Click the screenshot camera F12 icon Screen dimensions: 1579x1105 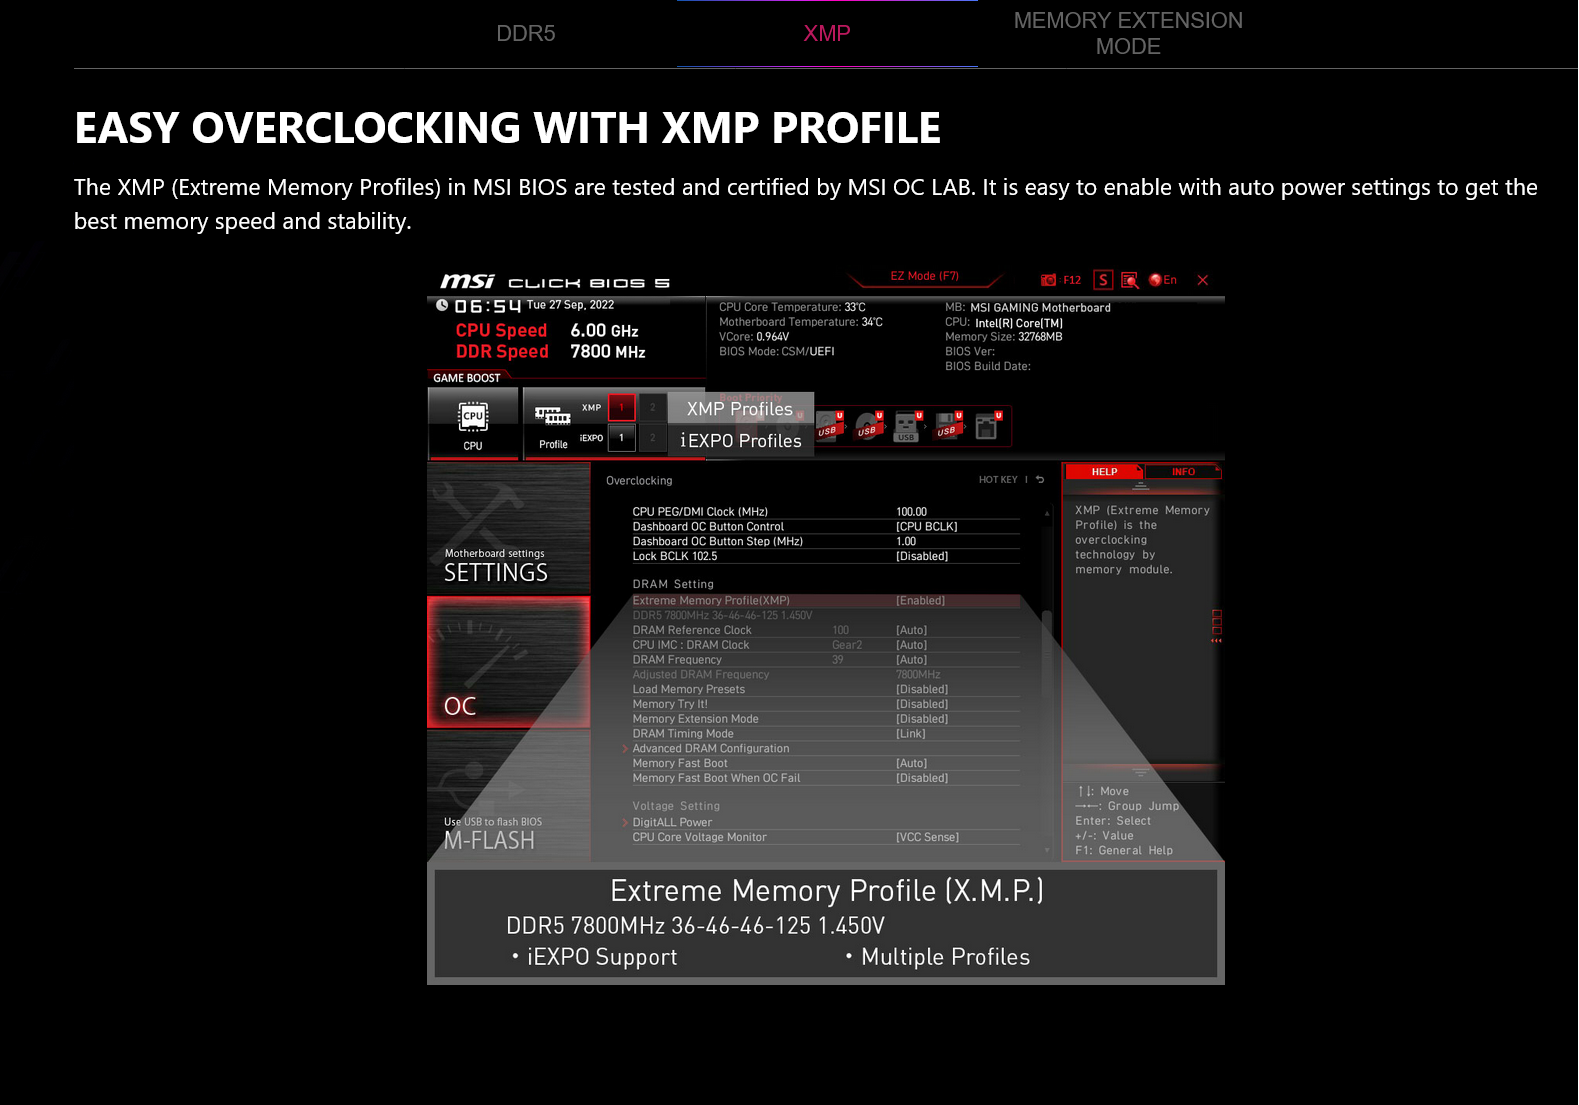[x=1049, y=281]
